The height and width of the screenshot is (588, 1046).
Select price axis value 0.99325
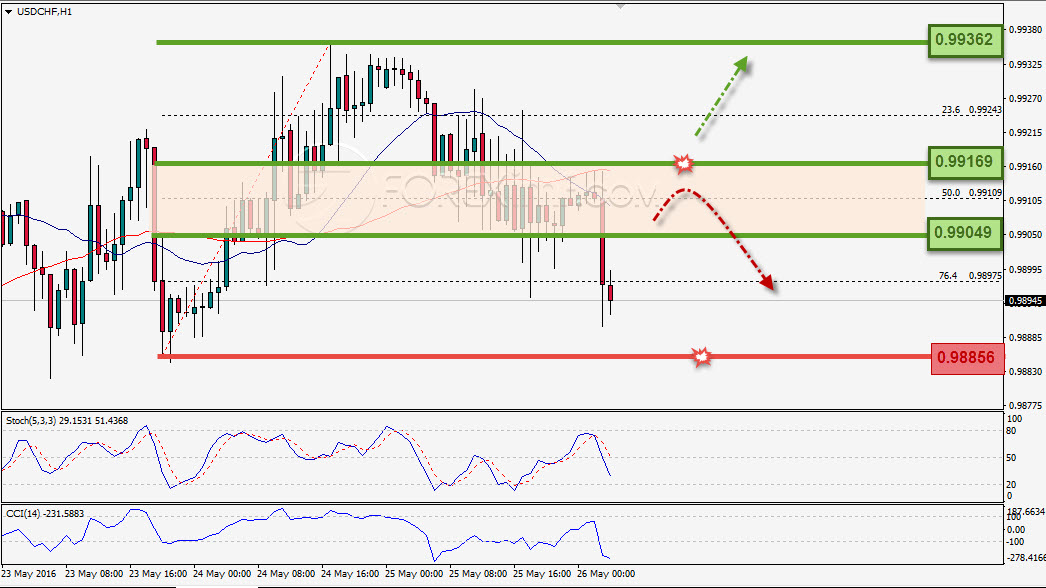click(1025, 65)
